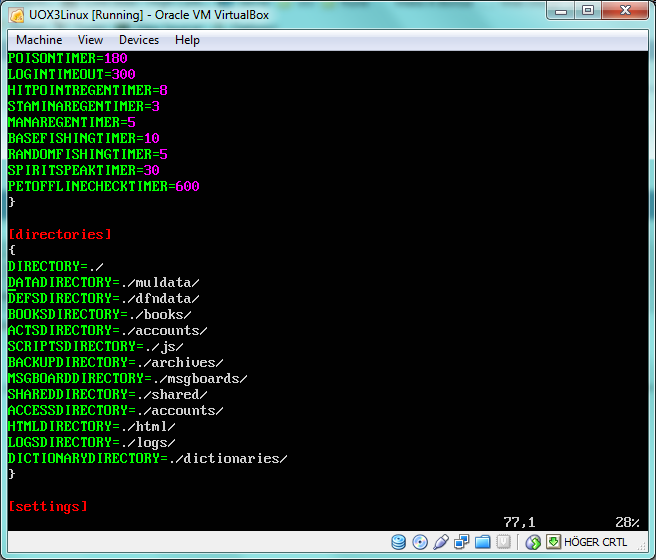This screenshot has height=560, width=656.
Task: Click the PETOFFLINECHECKTIMER=600 line
Action: pos(103,186)
